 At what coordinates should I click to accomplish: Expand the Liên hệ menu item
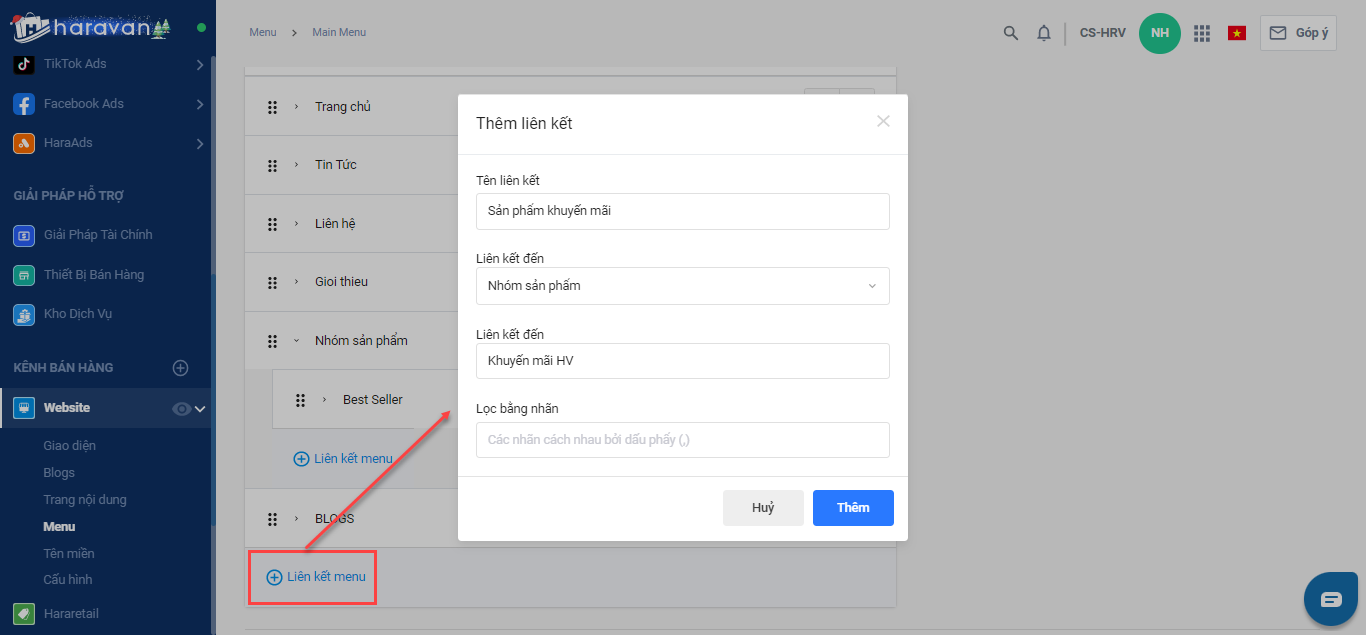pyautogui.click(x=297, y=223)
